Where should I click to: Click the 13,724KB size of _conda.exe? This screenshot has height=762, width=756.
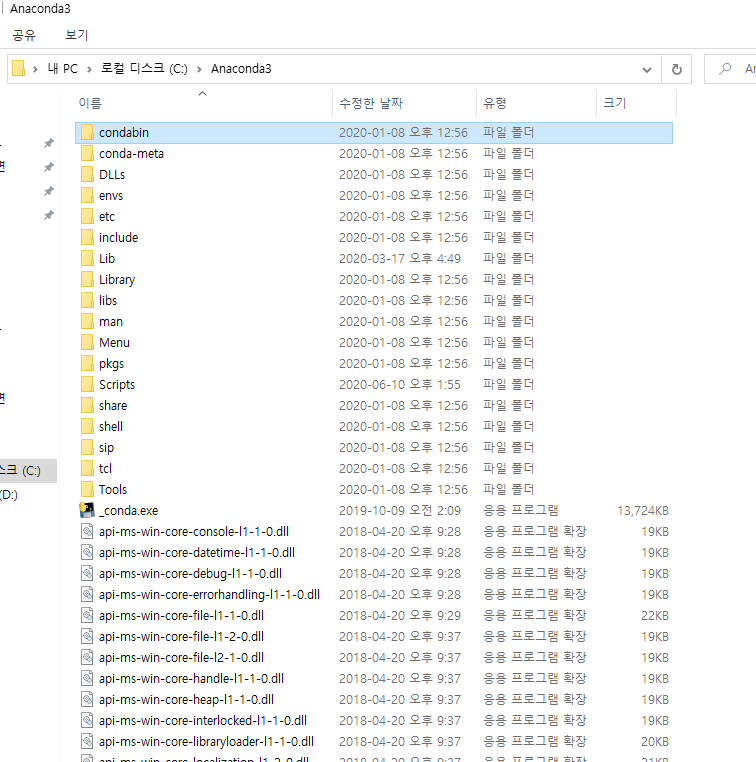[x=643, y=510]
